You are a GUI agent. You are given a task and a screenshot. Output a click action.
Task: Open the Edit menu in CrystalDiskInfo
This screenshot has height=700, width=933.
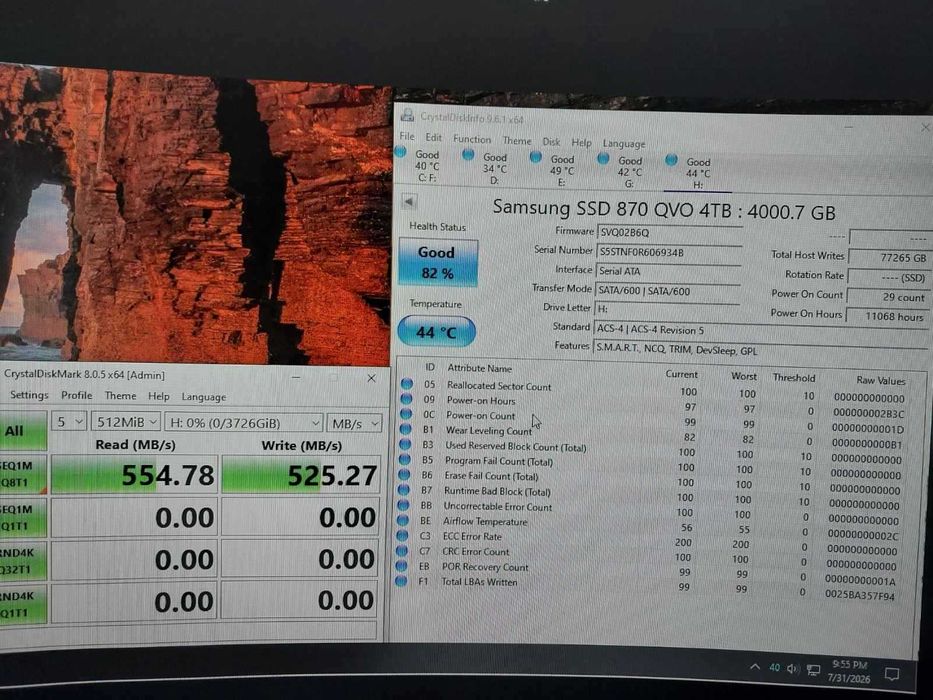(x=433, y=138)
